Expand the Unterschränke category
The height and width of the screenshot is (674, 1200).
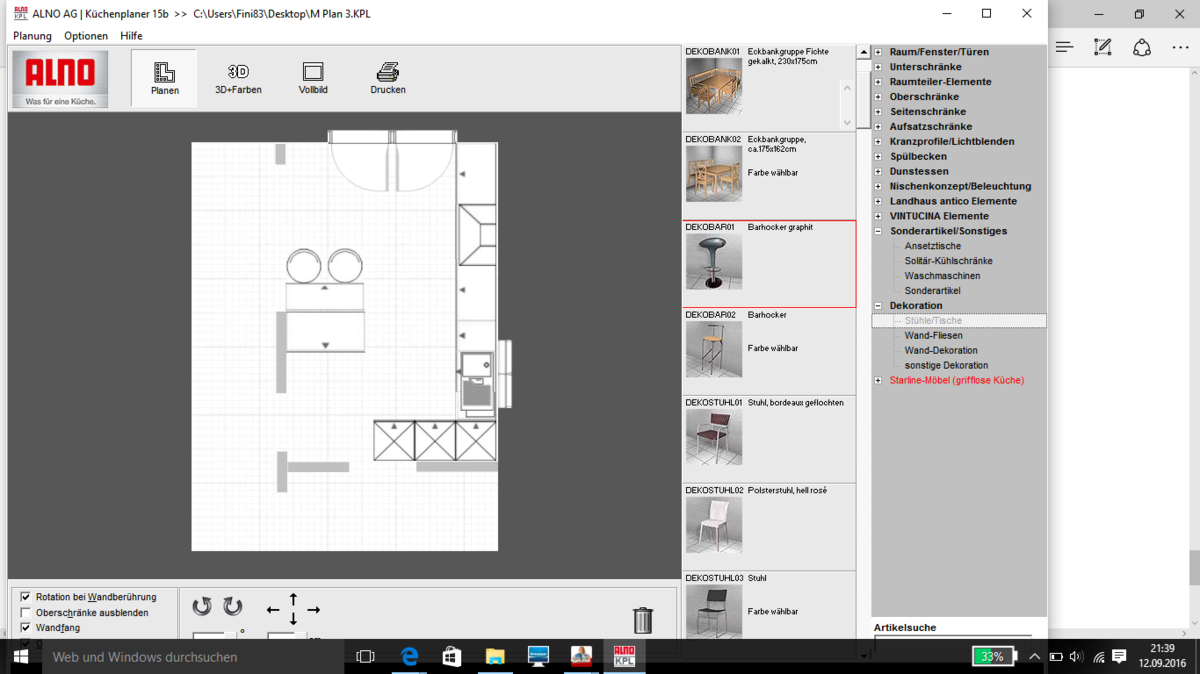click(x=878, y=67)
